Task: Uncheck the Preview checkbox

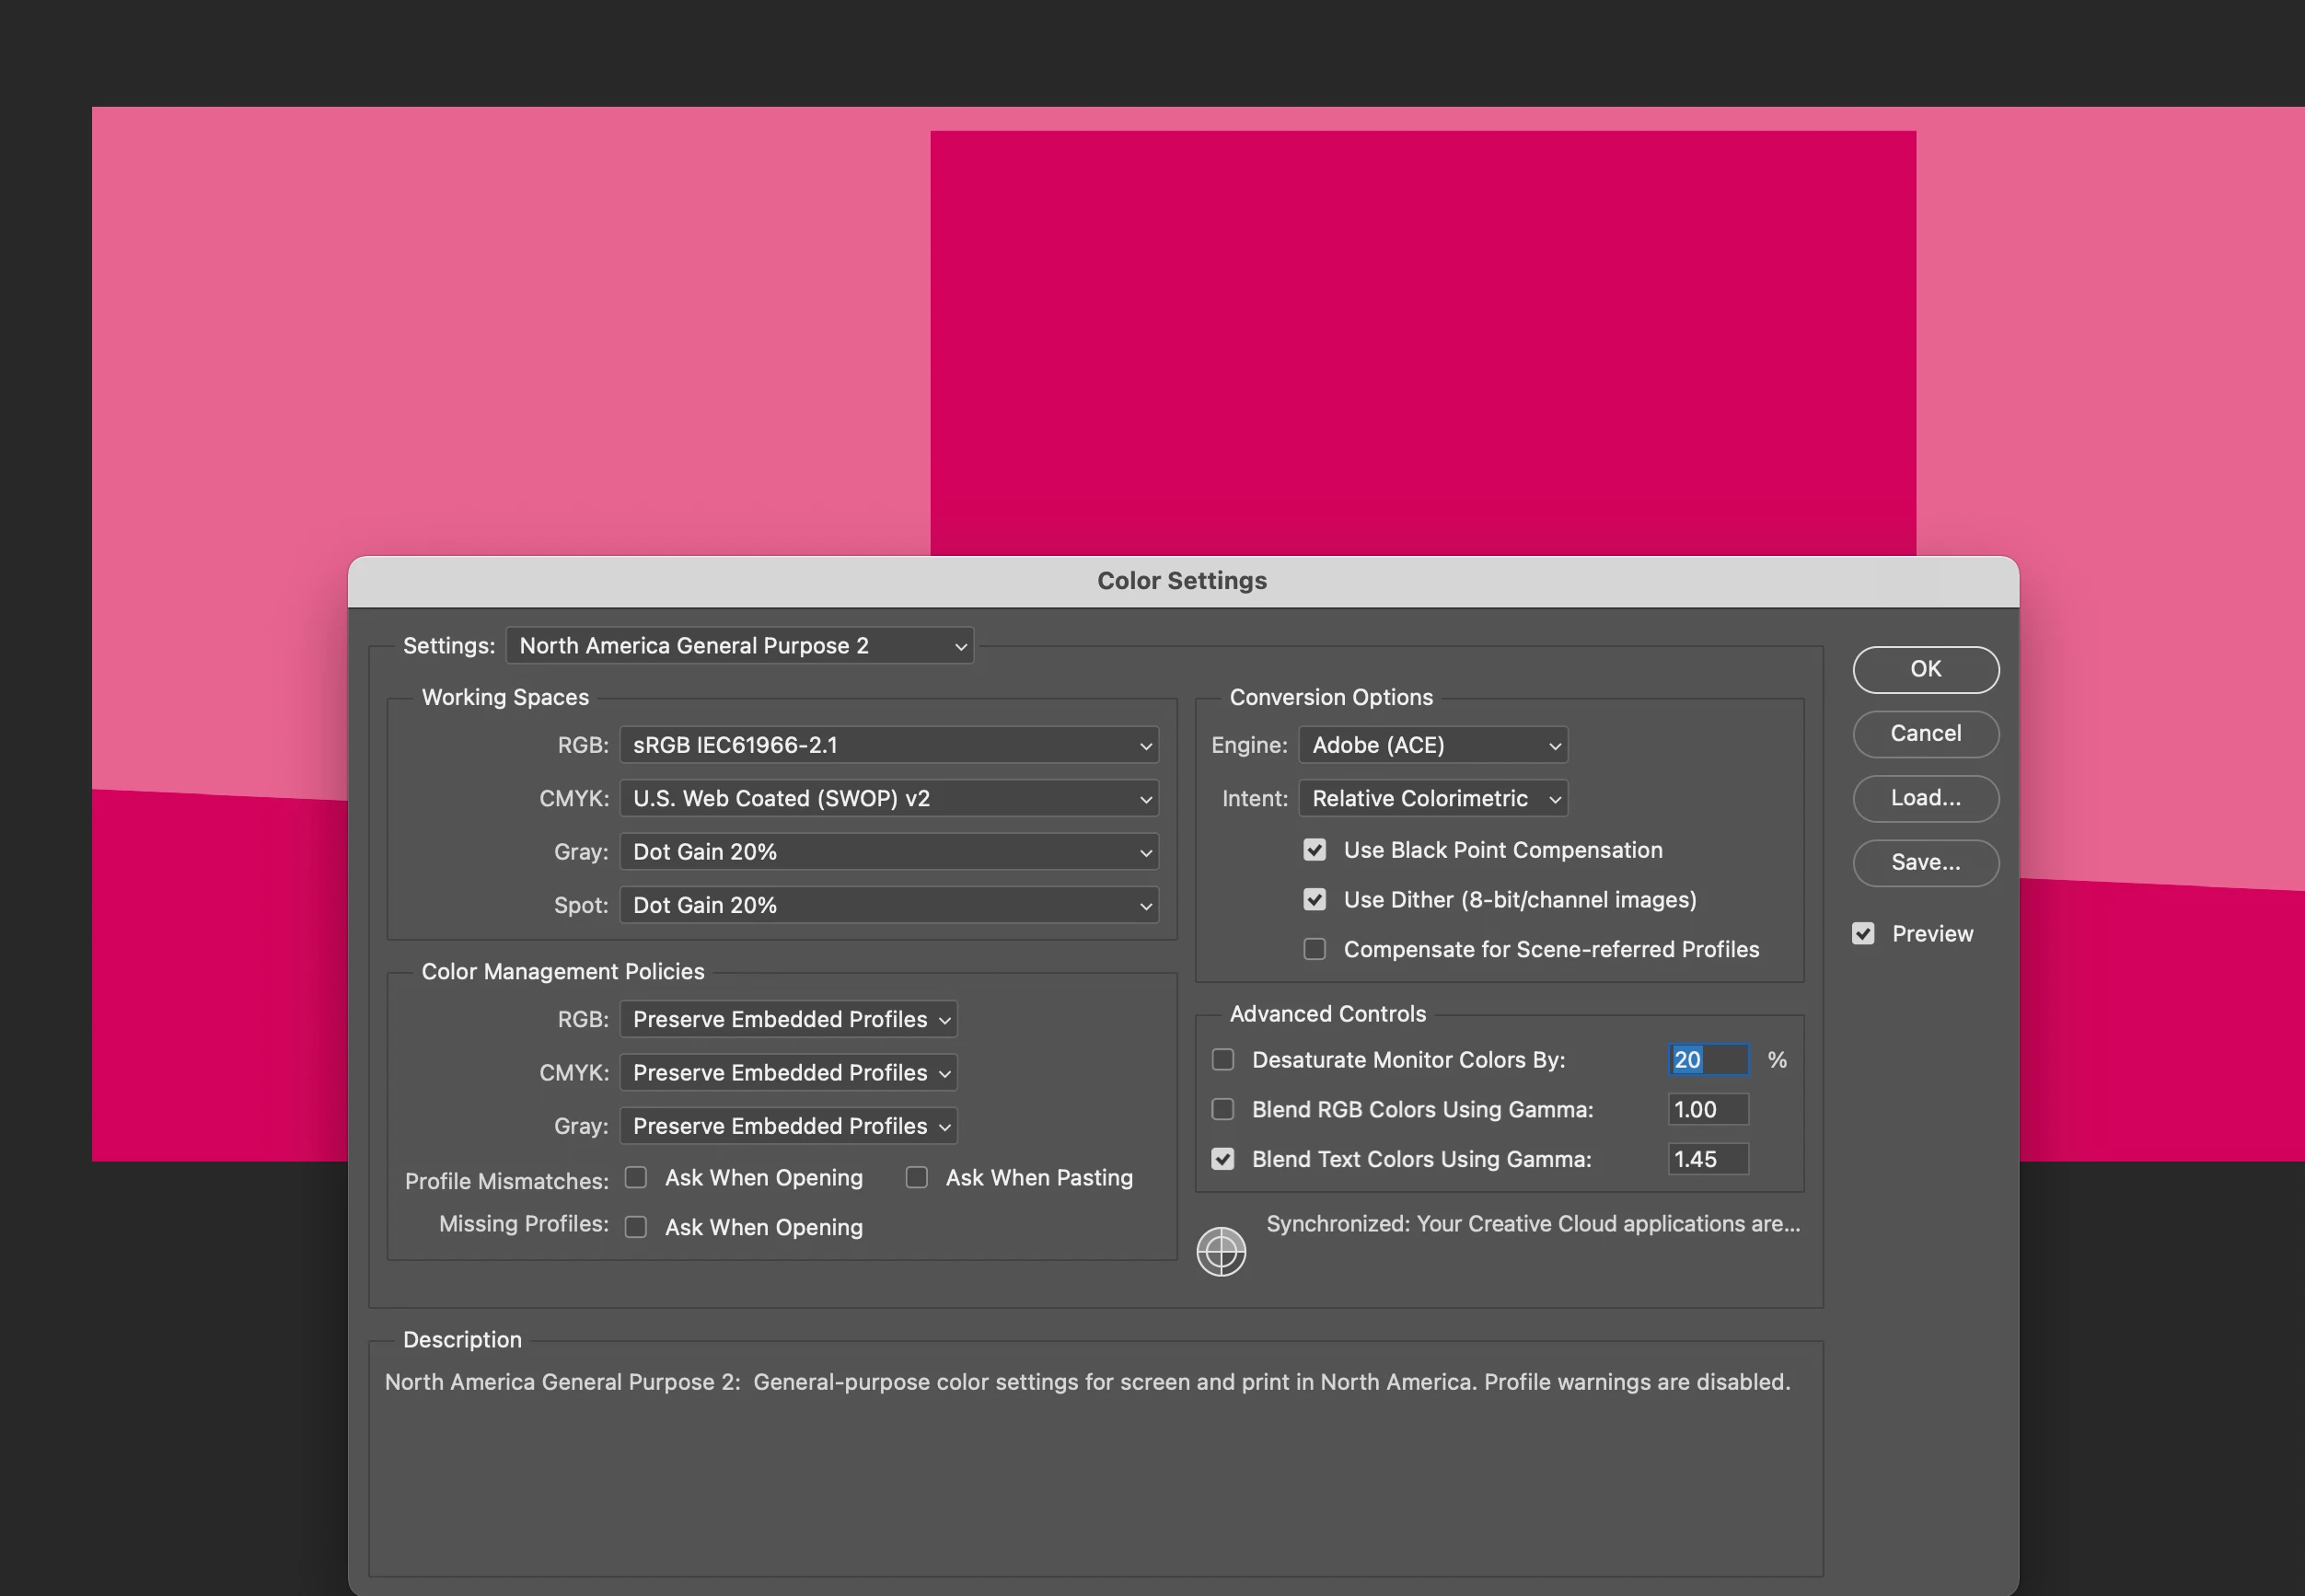Action: tap(1862, 933)
